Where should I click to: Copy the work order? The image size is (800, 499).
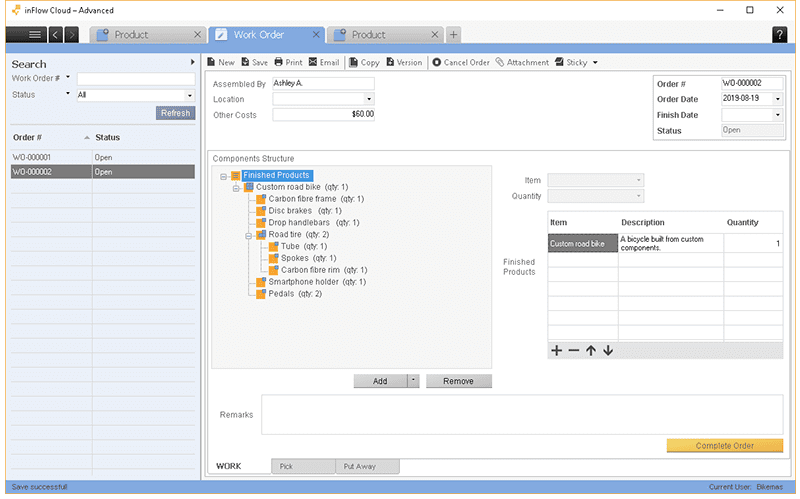pos(364,62)
